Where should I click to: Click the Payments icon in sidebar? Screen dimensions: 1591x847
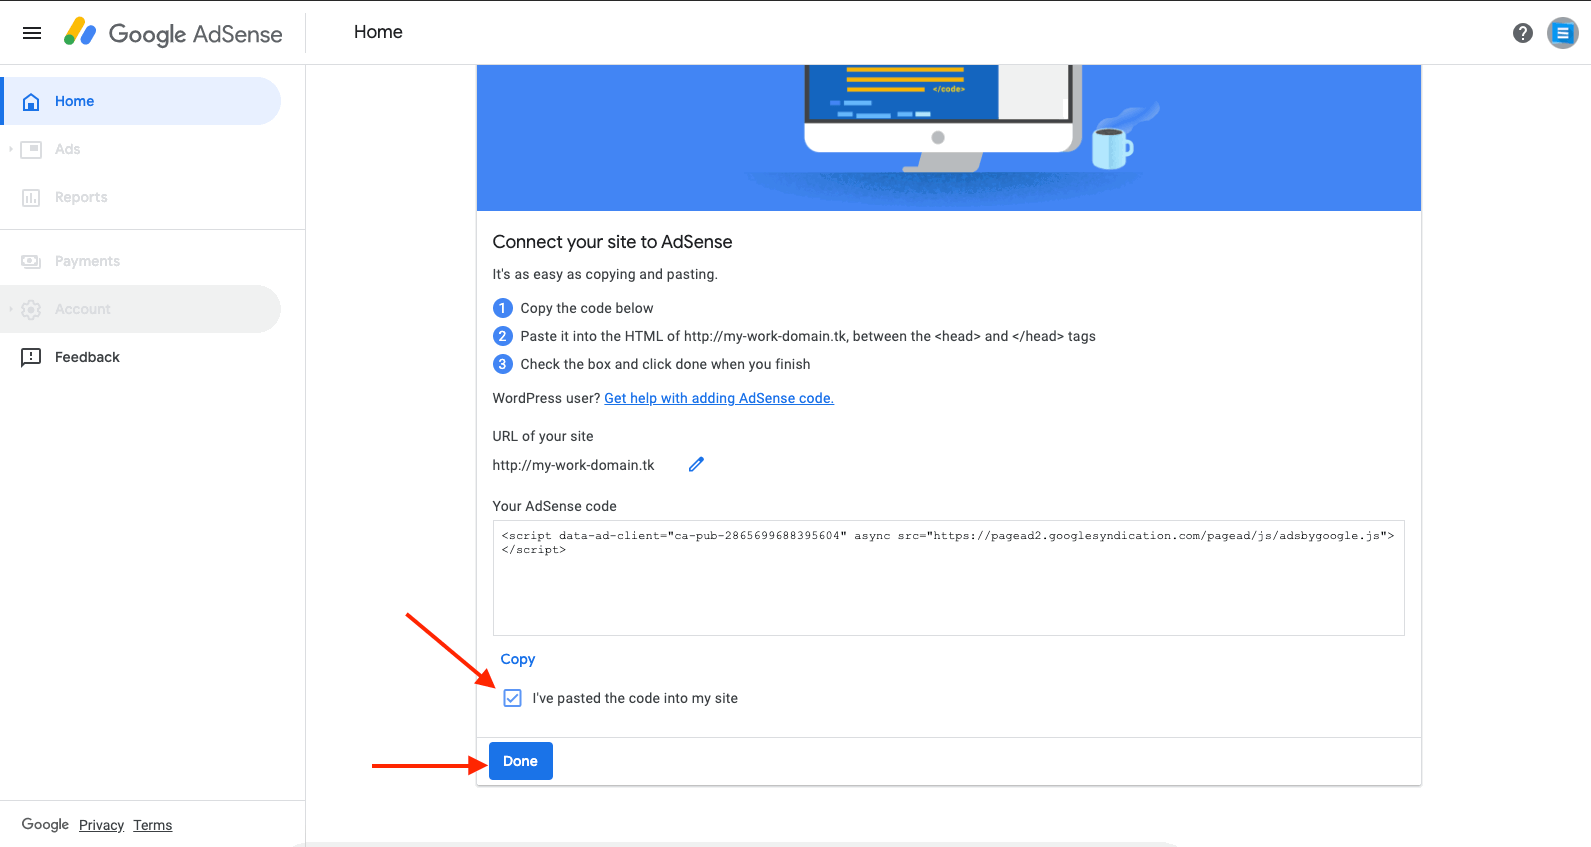31,261
